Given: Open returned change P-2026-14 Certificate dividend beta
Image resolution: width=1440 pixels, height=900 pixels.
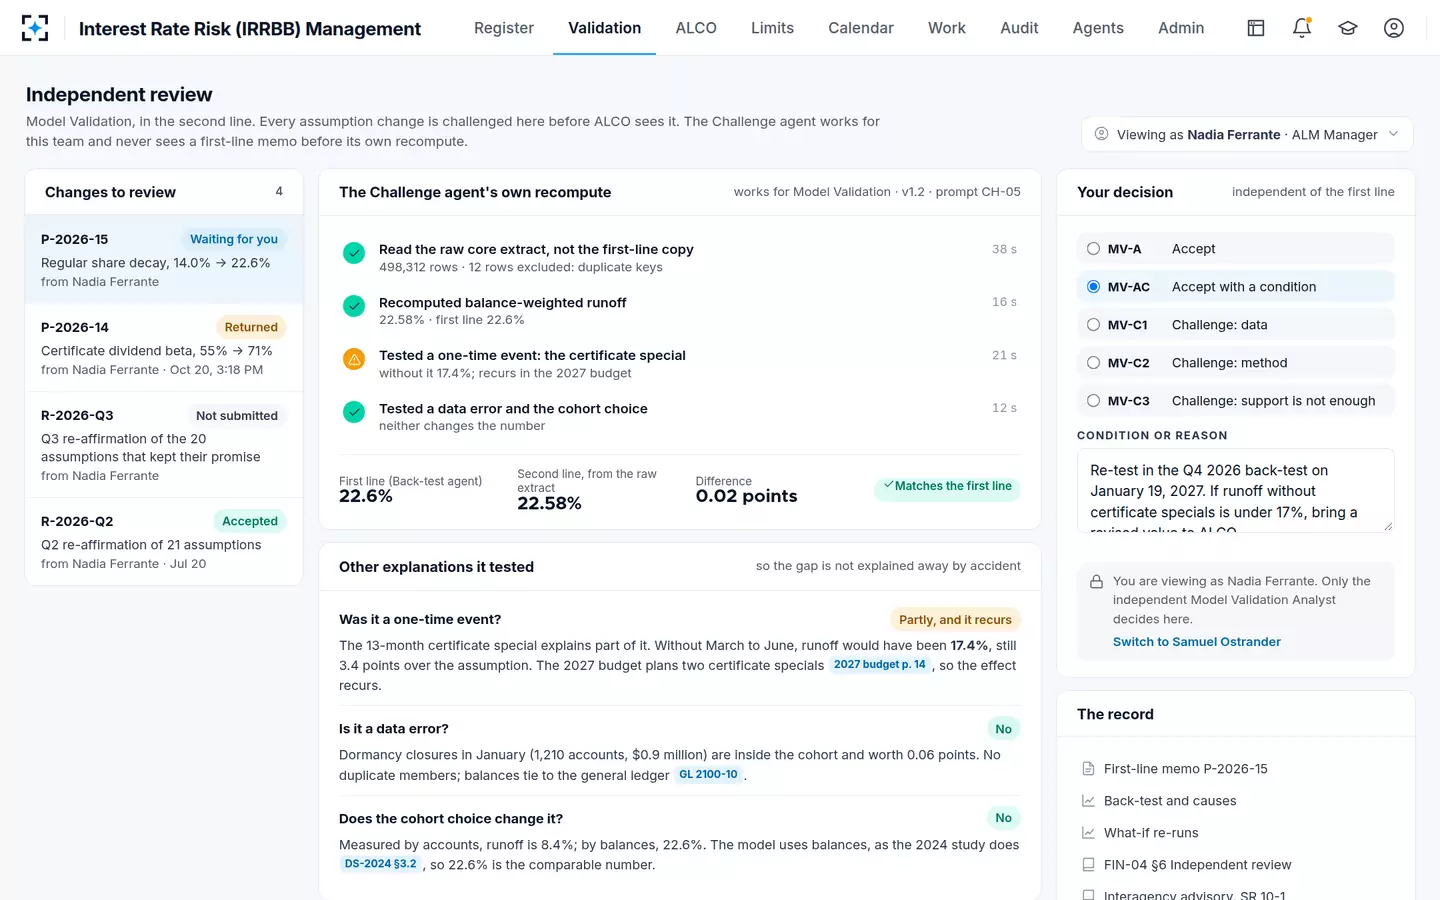Looking at the screenshot, I should pyautogui.click(x=164, y=348).
